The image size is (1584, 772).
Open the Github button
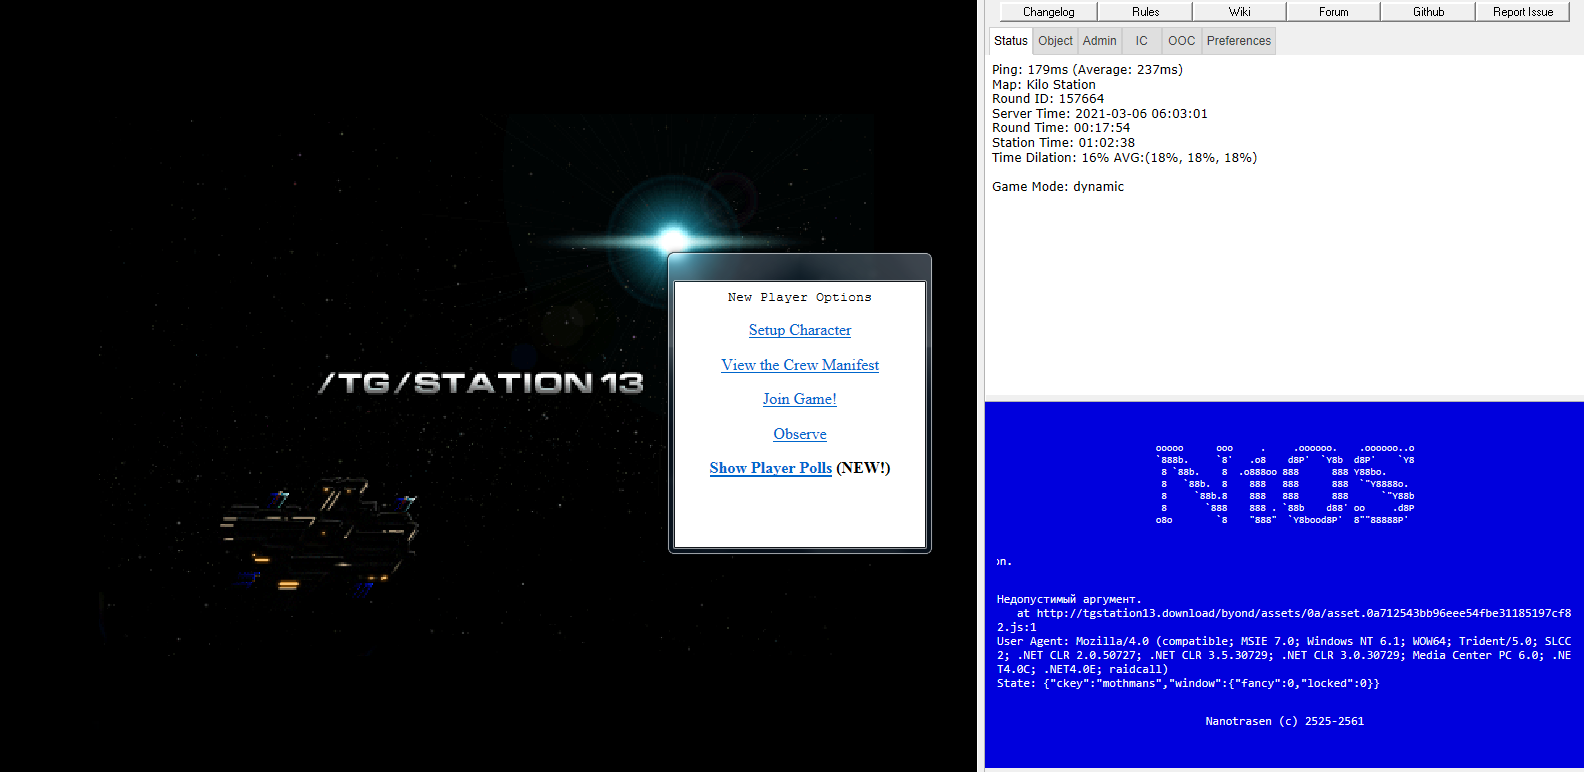click(x=1428, y=12)
